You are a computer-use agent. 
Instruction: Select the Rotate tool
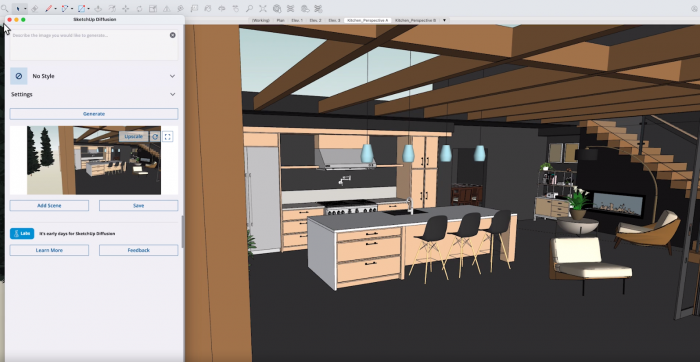click(x=139, y=8)
